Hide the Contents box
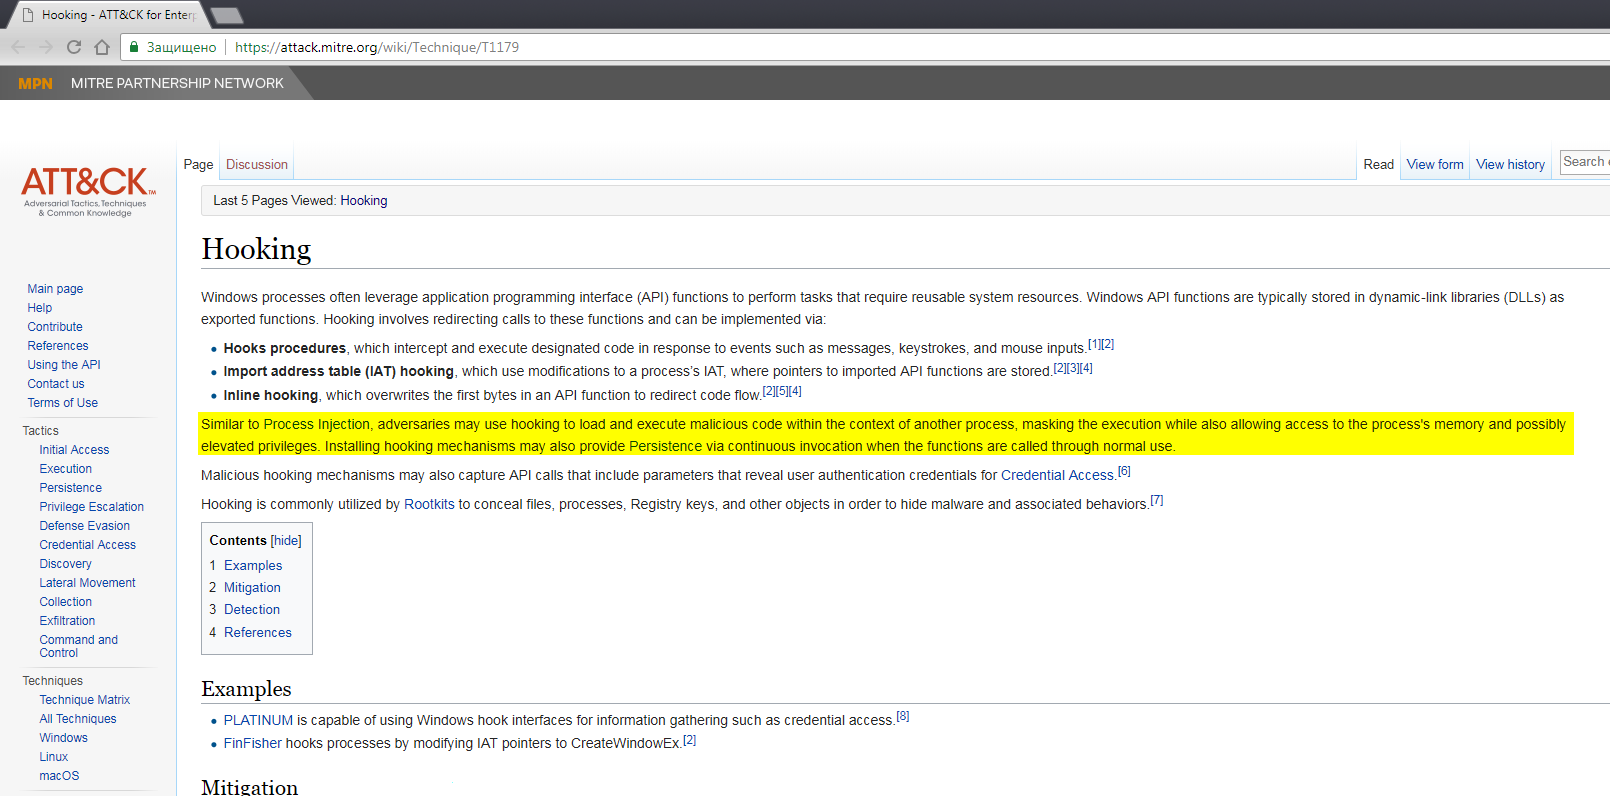Screen dimensions: 1610x796 (x=286, y=541)
